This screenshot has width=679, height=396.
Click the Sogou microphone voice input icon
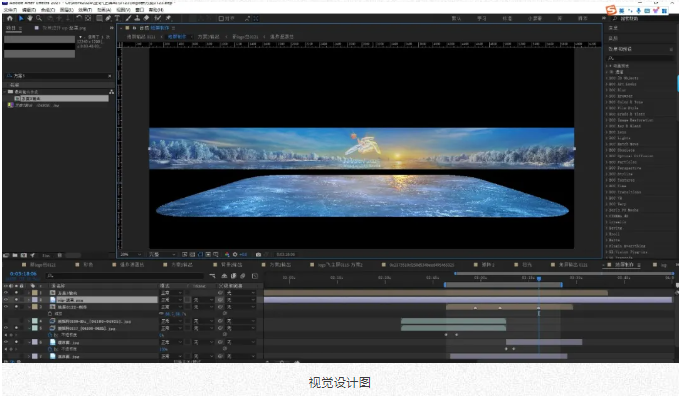click(638, 10)
